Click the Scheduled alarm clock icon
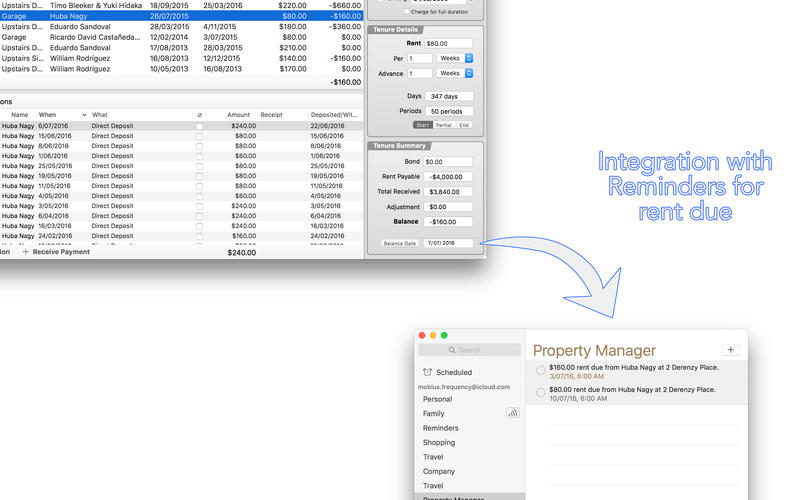Screen dimensions: 800x500 point(427,372)
